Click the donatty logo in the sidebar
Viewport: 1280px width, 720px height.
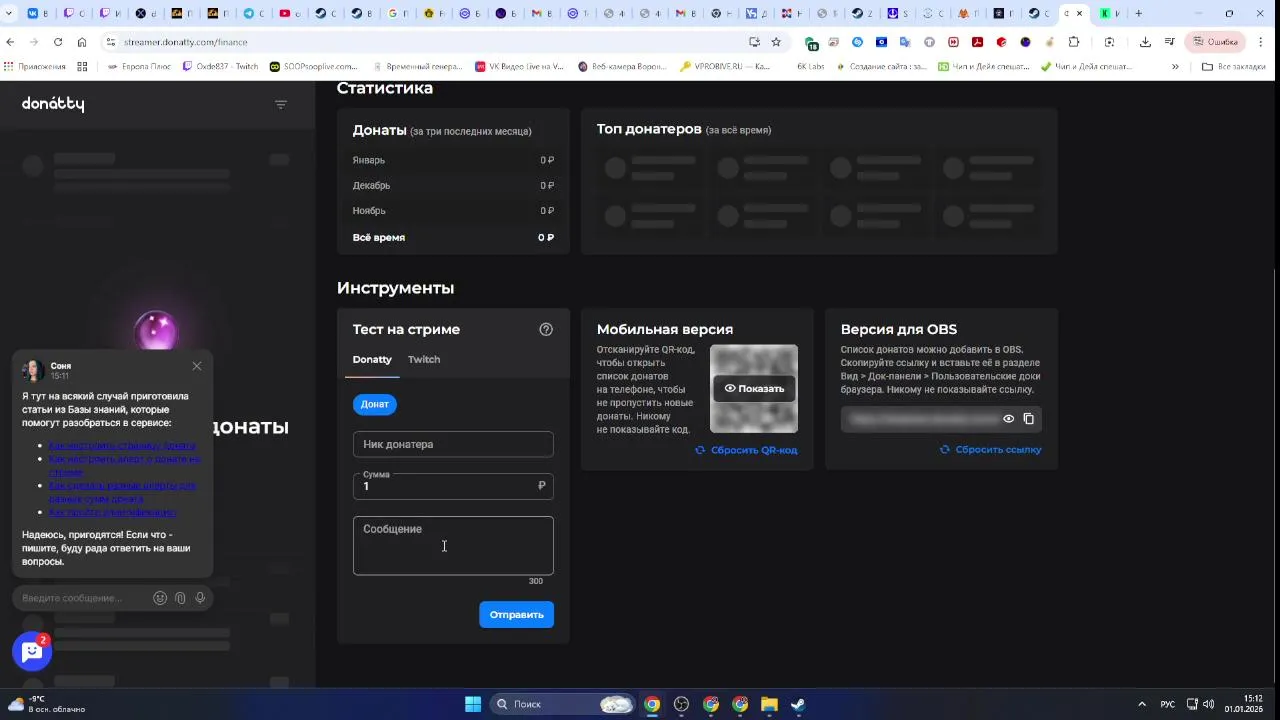tap(53, 104)
